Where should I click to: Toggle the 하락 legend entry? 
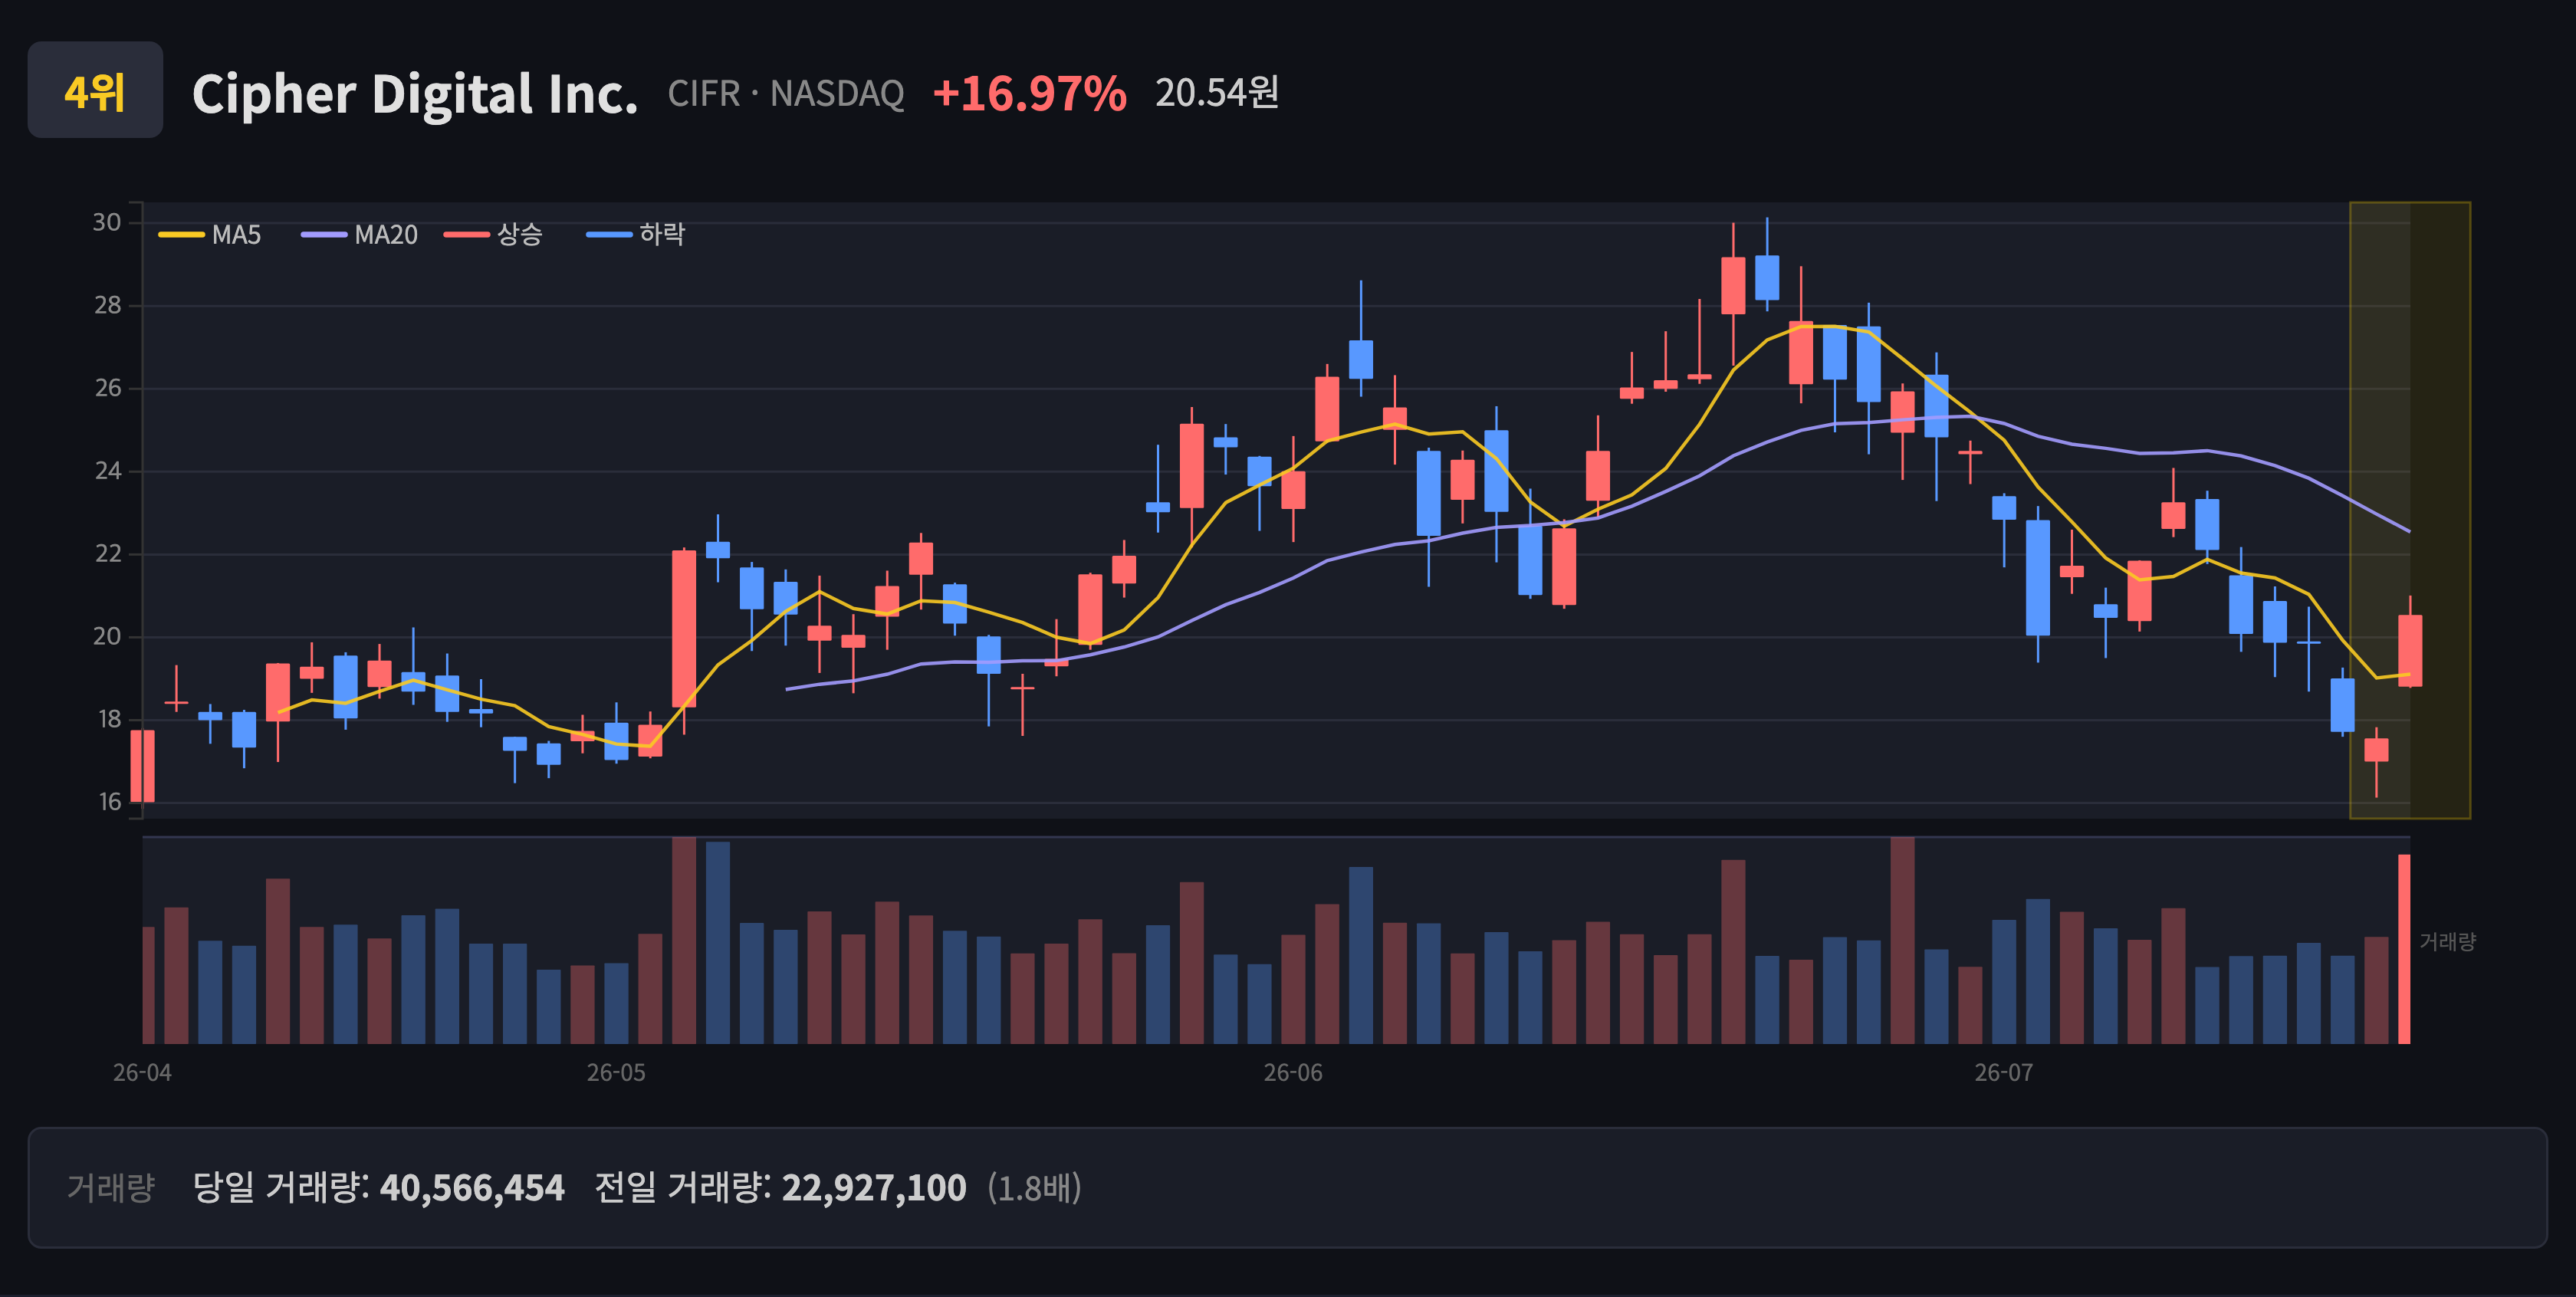pos(636,235)
